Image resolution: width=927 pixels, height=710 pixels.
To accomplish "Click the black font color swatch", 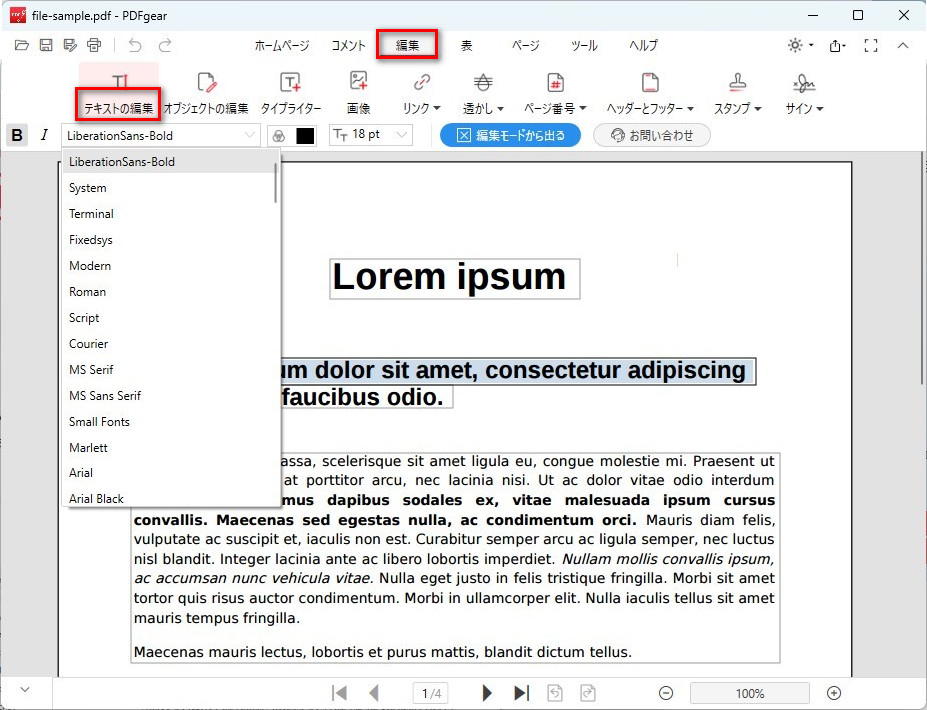I will (x=305, y=136).
